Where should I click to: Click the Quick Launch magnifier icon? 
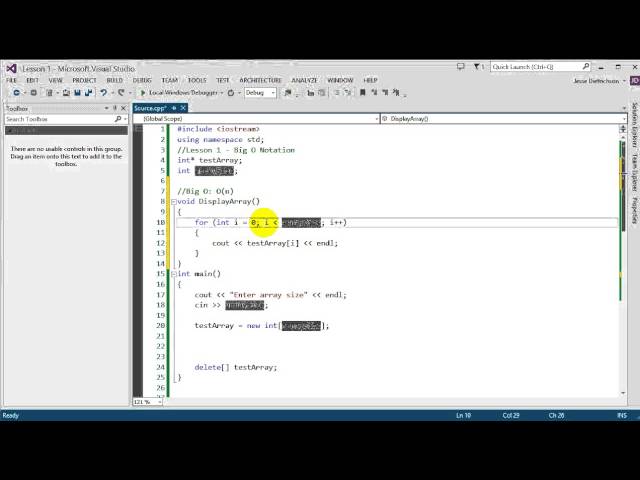pos(586,66)
